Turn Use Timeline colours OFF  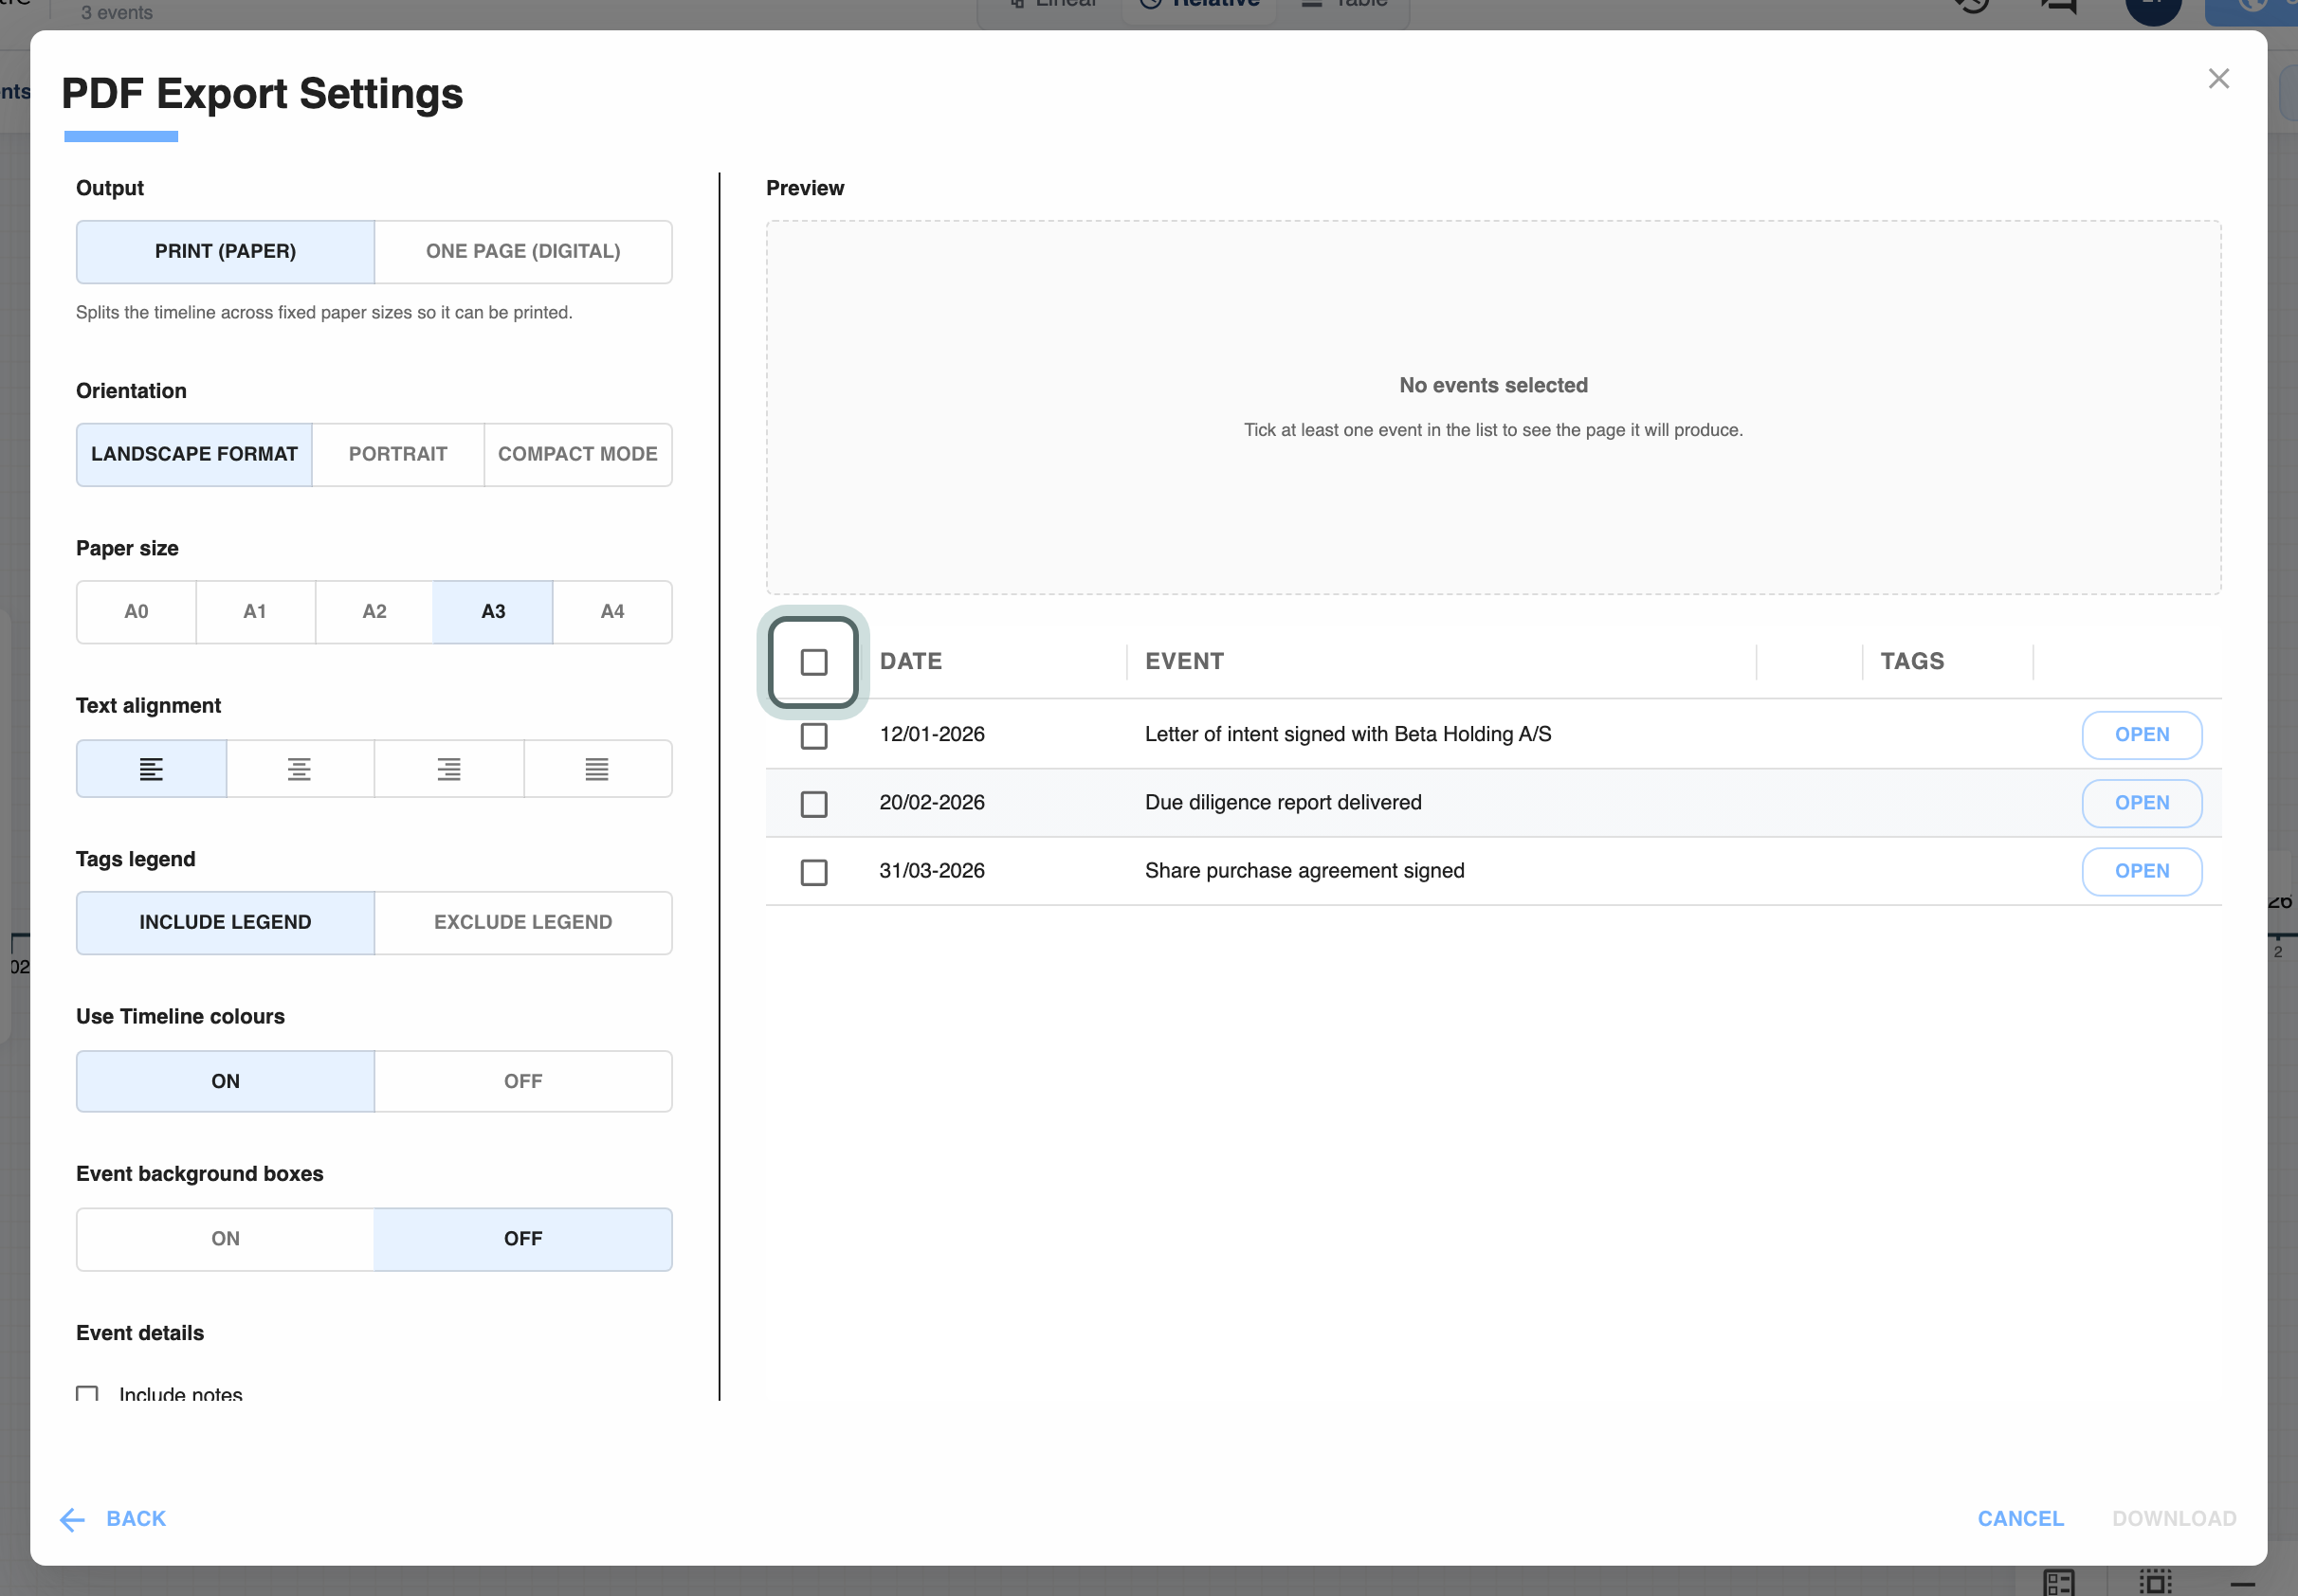523,1081
